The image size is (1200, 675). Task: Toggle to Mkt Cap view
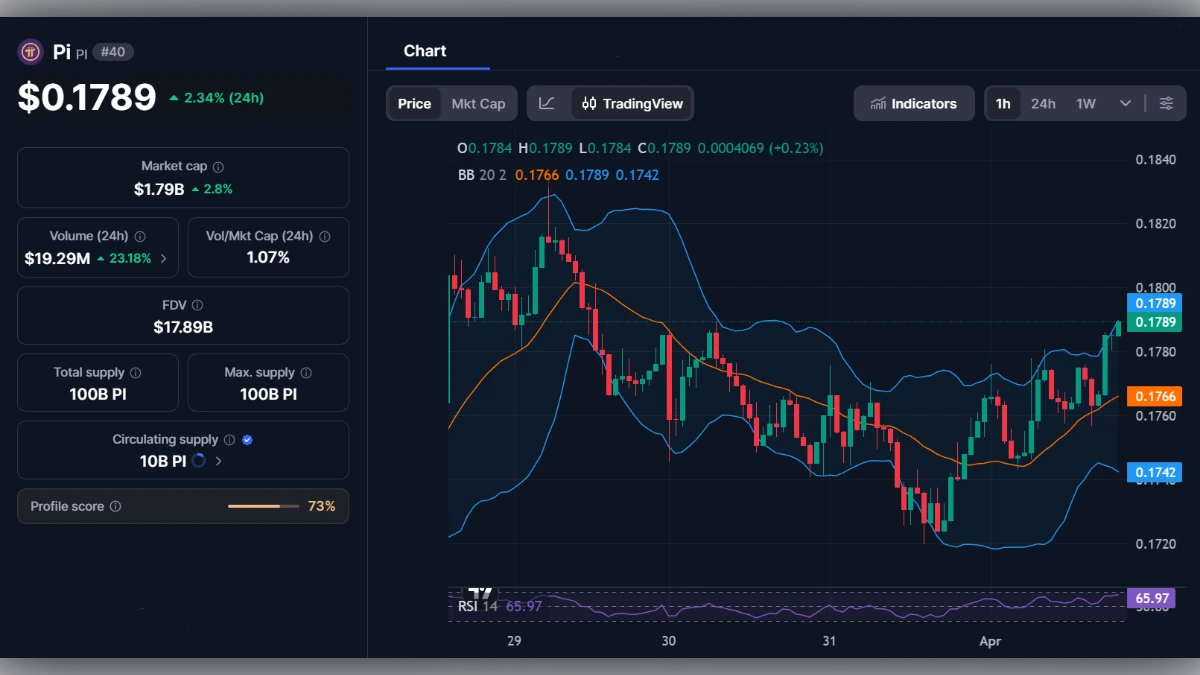tap(478, 103)
